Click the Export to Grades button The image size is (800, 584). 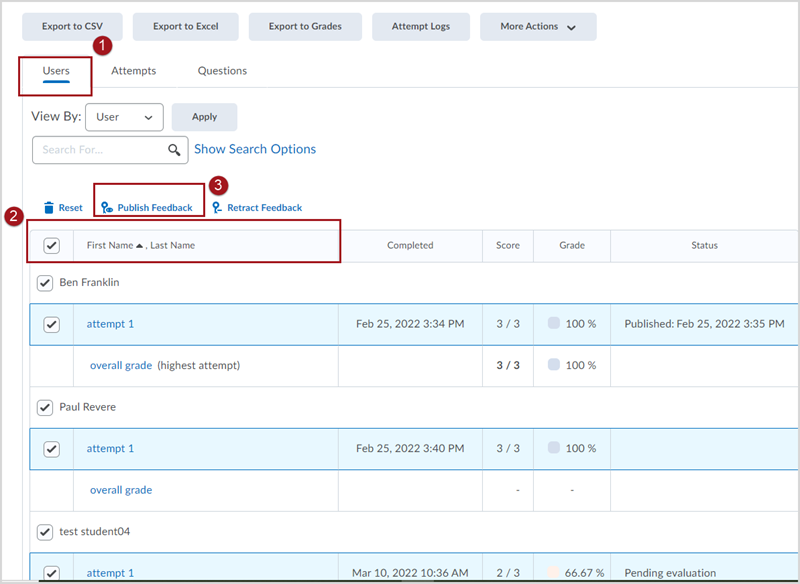click(305, 27)
